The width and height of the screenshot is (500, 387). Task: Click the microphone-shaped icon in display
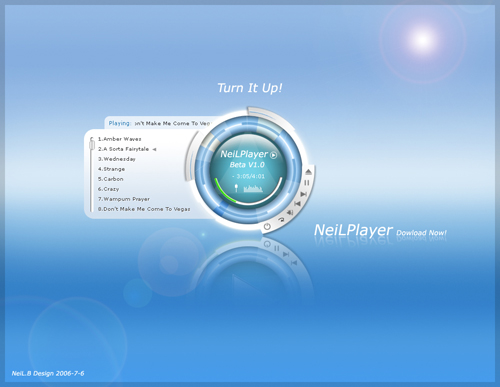(x=236, y=188)
